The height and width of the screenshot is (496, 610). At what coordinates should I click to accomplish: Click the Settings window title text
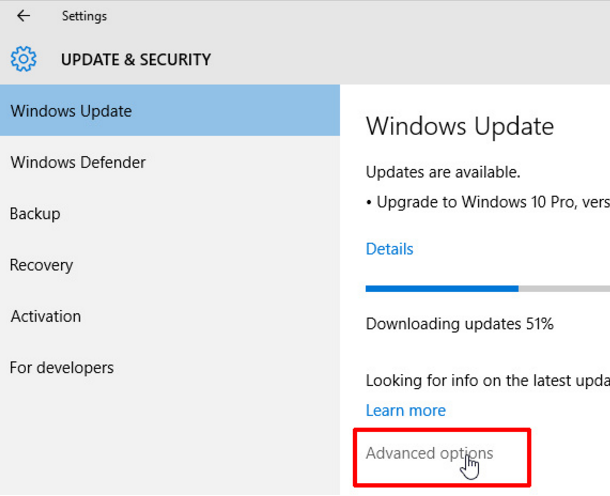click(x=84, y=16)
